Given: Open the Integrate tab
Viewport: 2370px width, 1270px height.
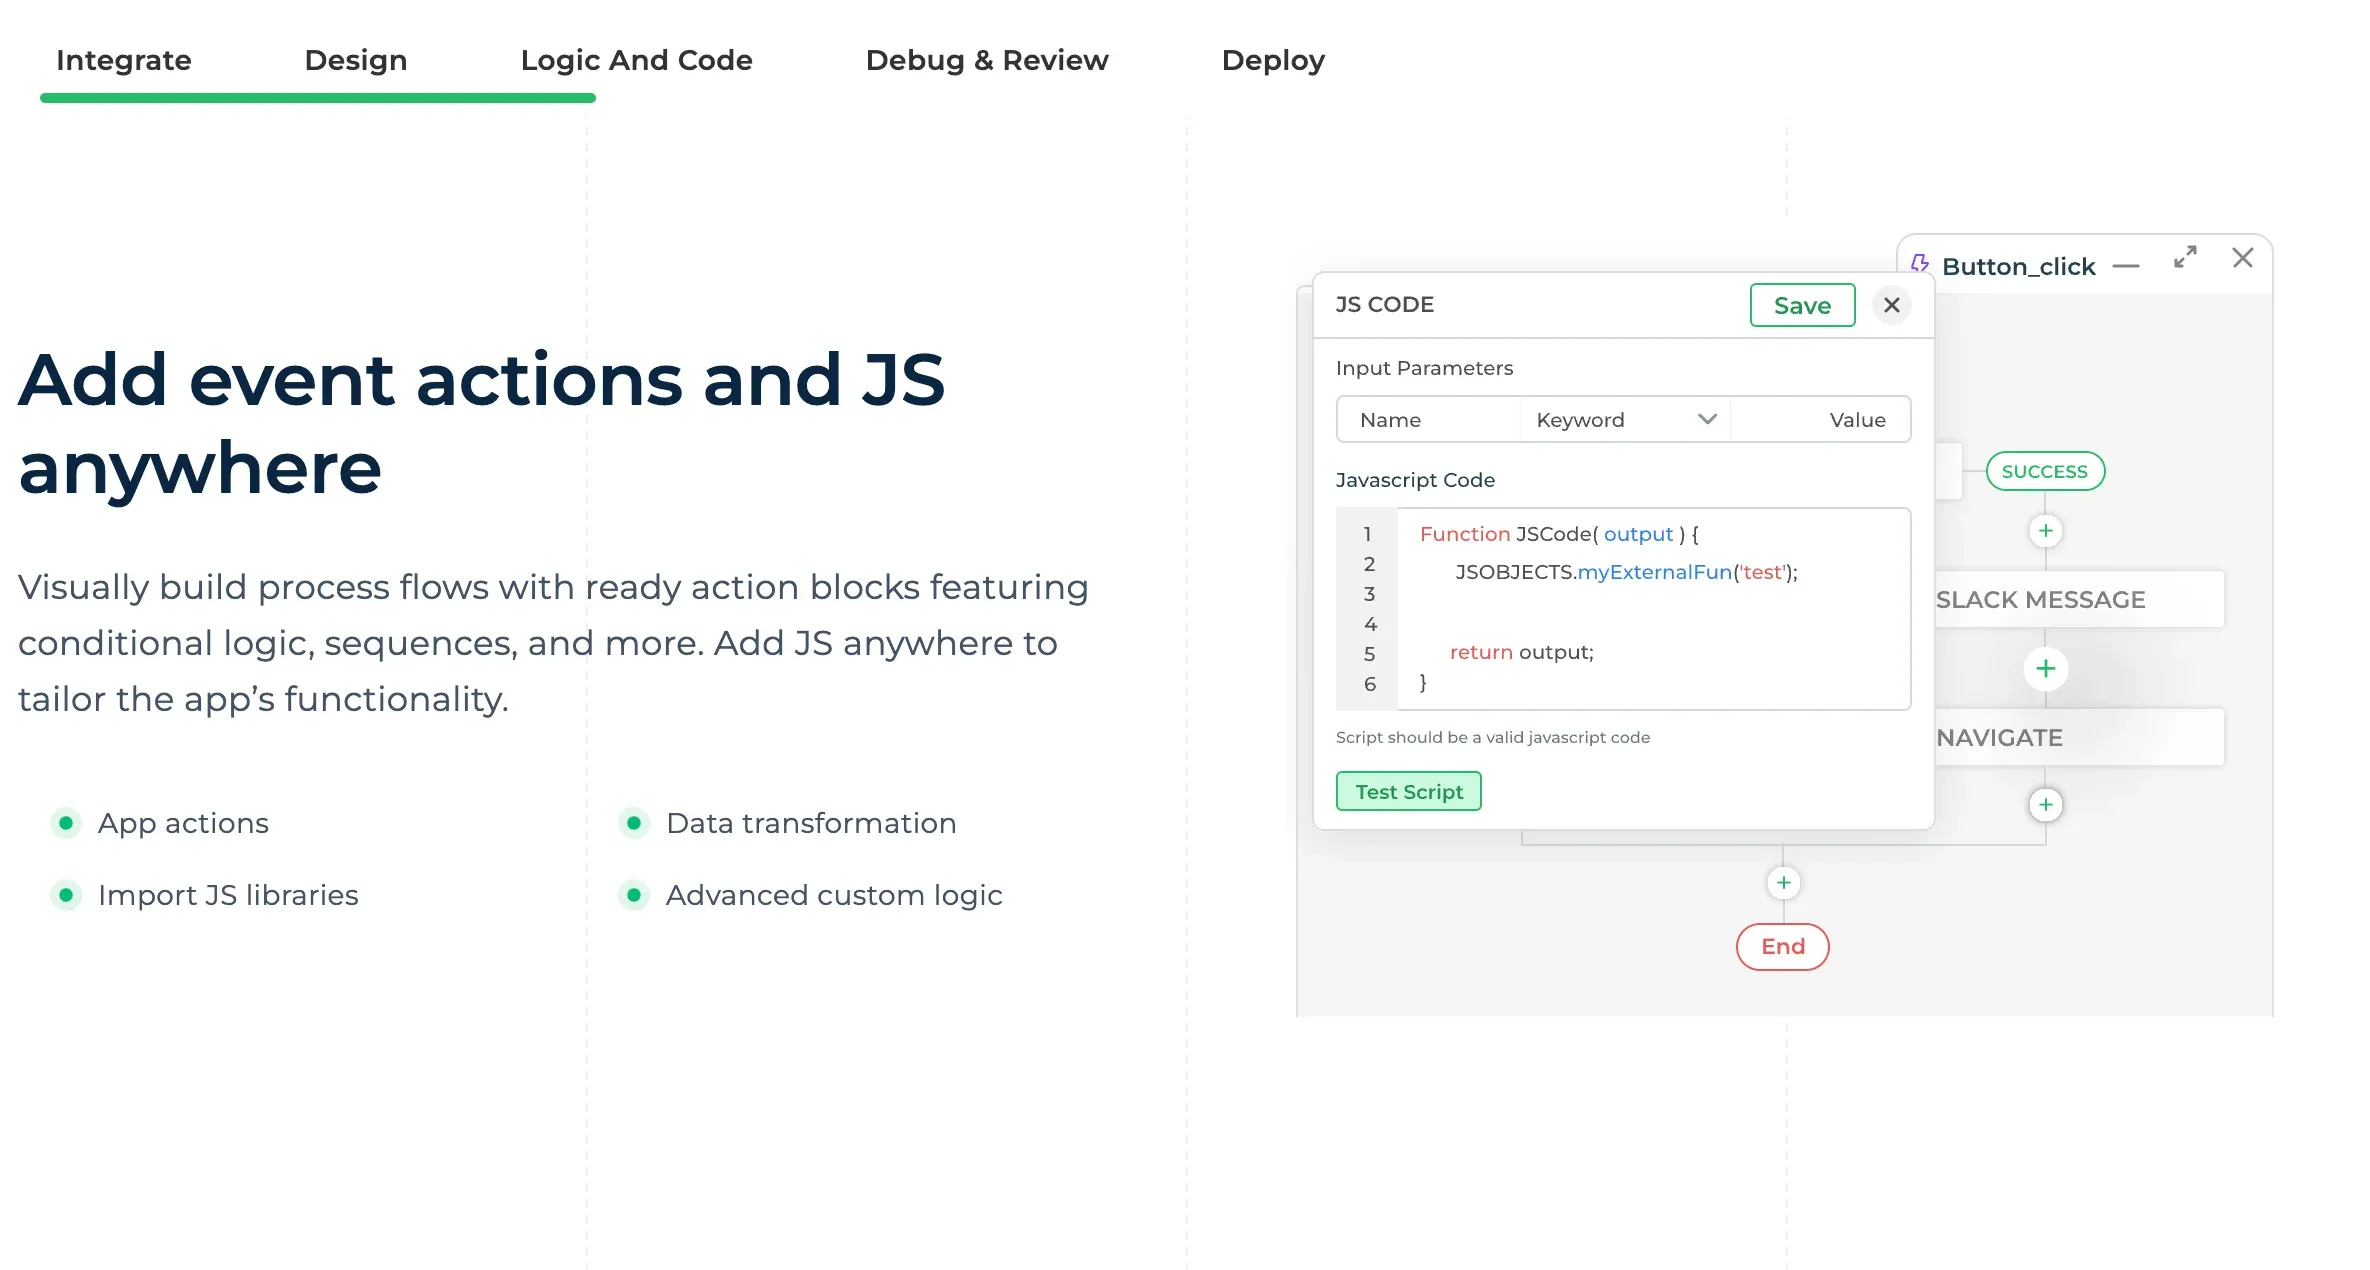Looking at the screenshot, I should click(124, 60).
